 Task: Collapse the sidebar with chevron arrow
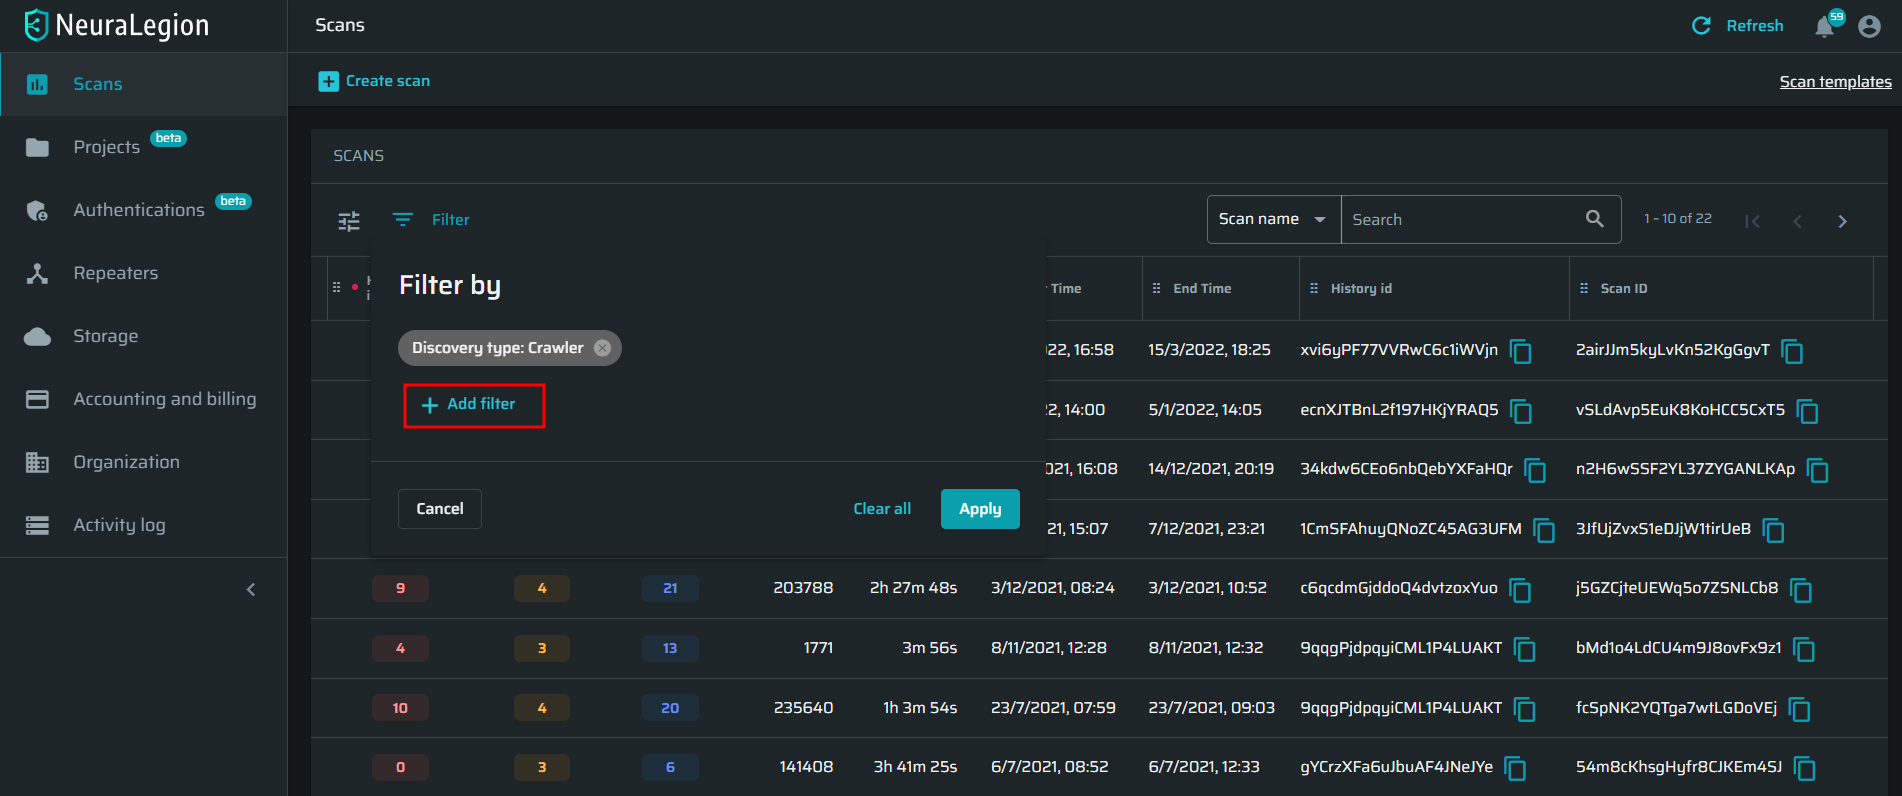[251, 589]
